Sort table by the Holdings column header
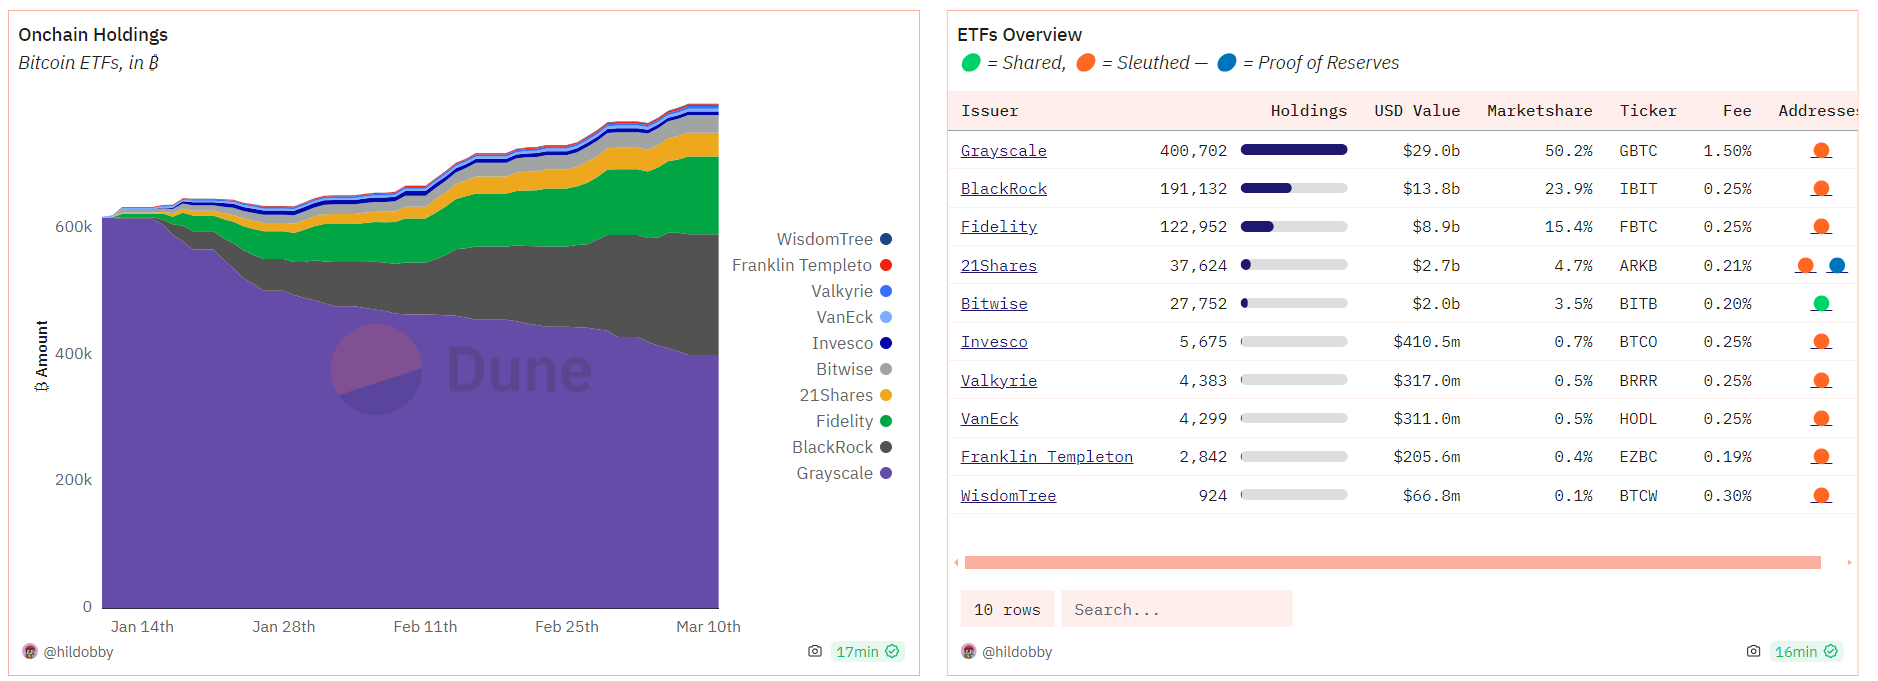Image resolution: width=1878 pixels, height=681 pixels. (1308, 111)
